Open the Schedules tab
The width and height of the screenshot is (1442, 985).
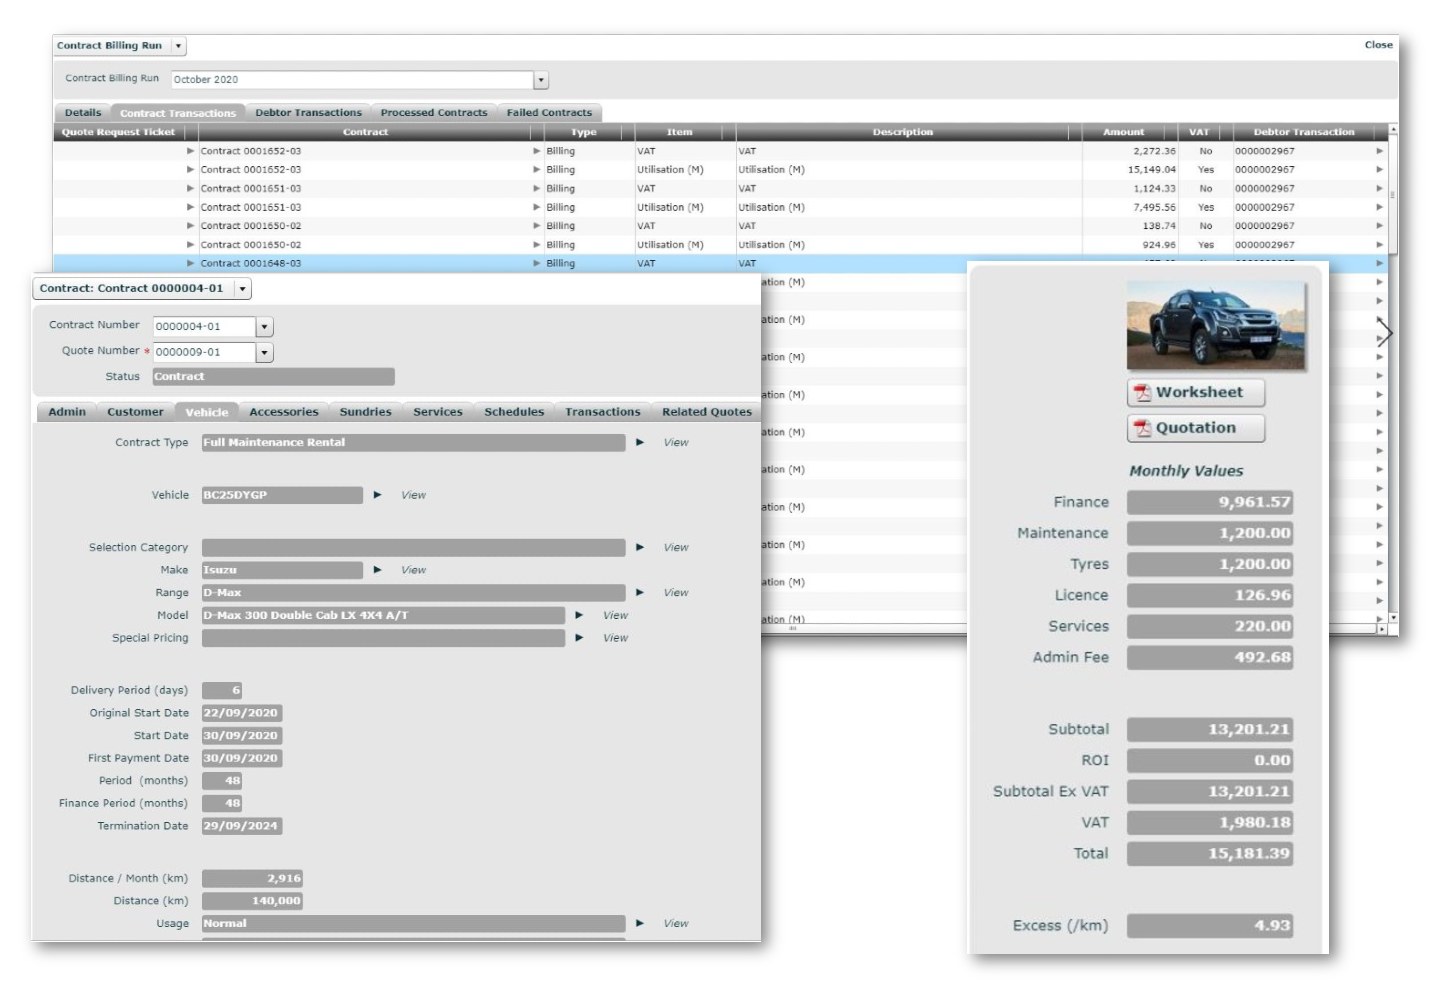click(x=513, y=411)
